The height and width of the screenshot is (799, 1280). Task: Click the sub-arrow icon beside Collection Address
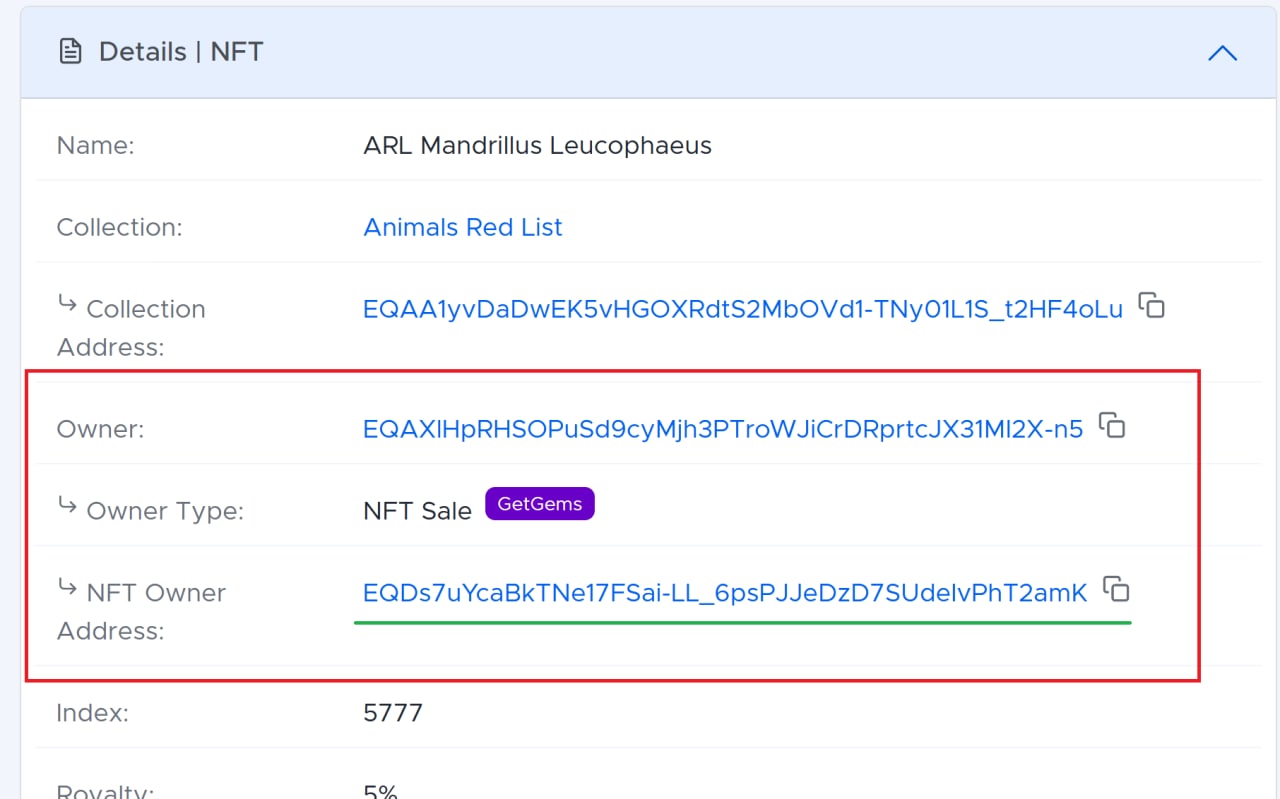[67, 303]
